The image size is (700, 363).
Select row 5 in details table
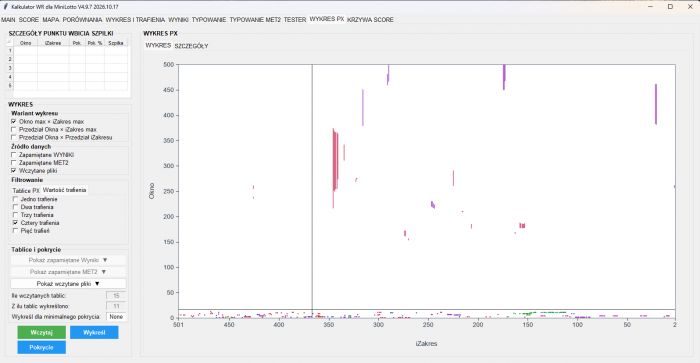tap(10, 85)
